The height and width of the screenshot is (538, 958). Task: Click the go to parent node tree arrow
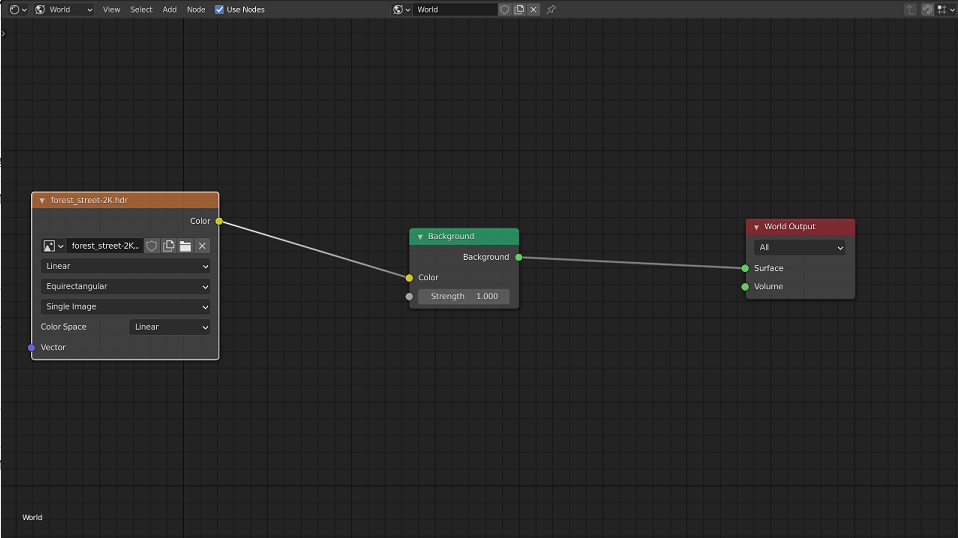point(910,9)
